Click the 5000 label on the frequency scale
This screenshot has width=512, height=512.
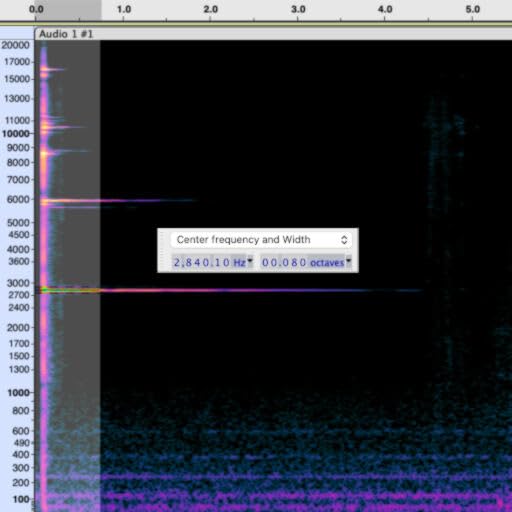(x=18, y=222)
